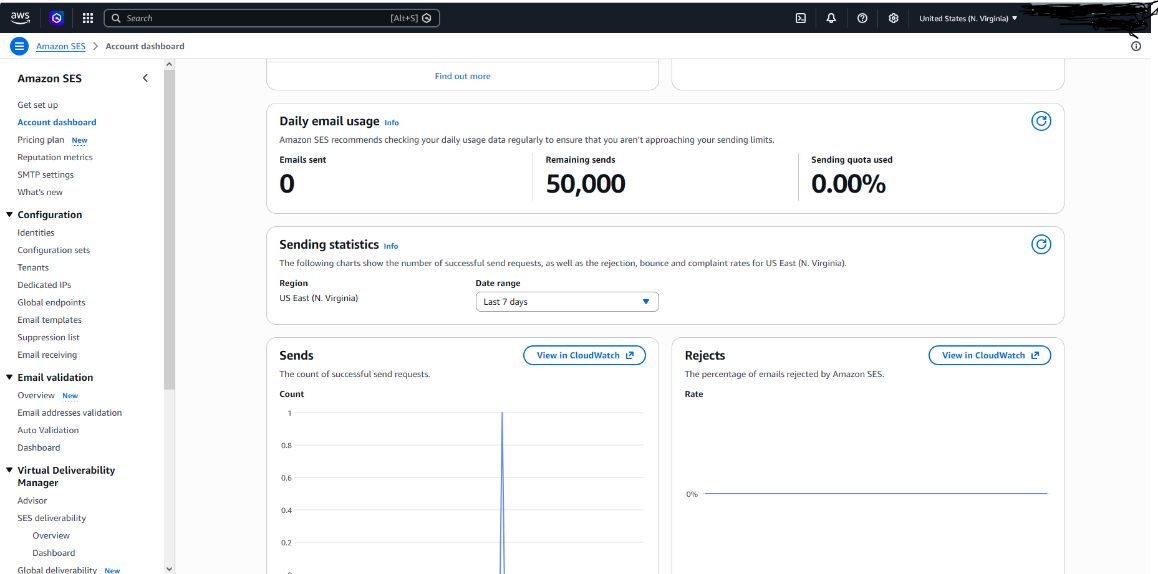Open Configuration sets
The height and width of the screenshot is (574, 1158).
coord(53,250)
